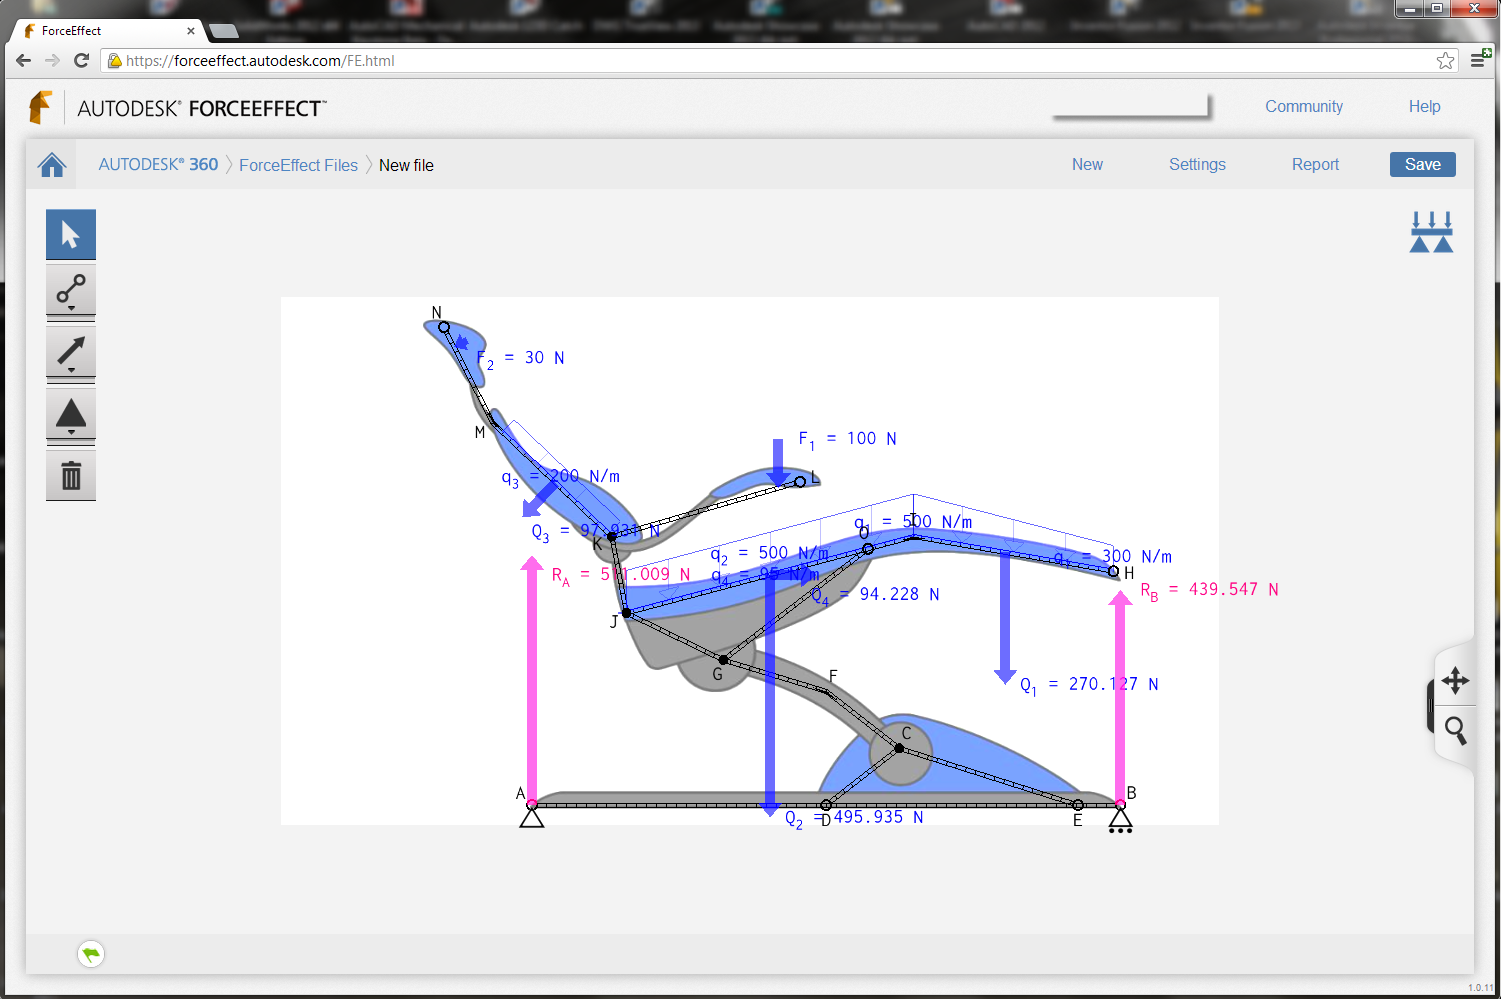Activate the Pan move tool
Screen dimensions: 1501x999
[x=1455, y=681]
